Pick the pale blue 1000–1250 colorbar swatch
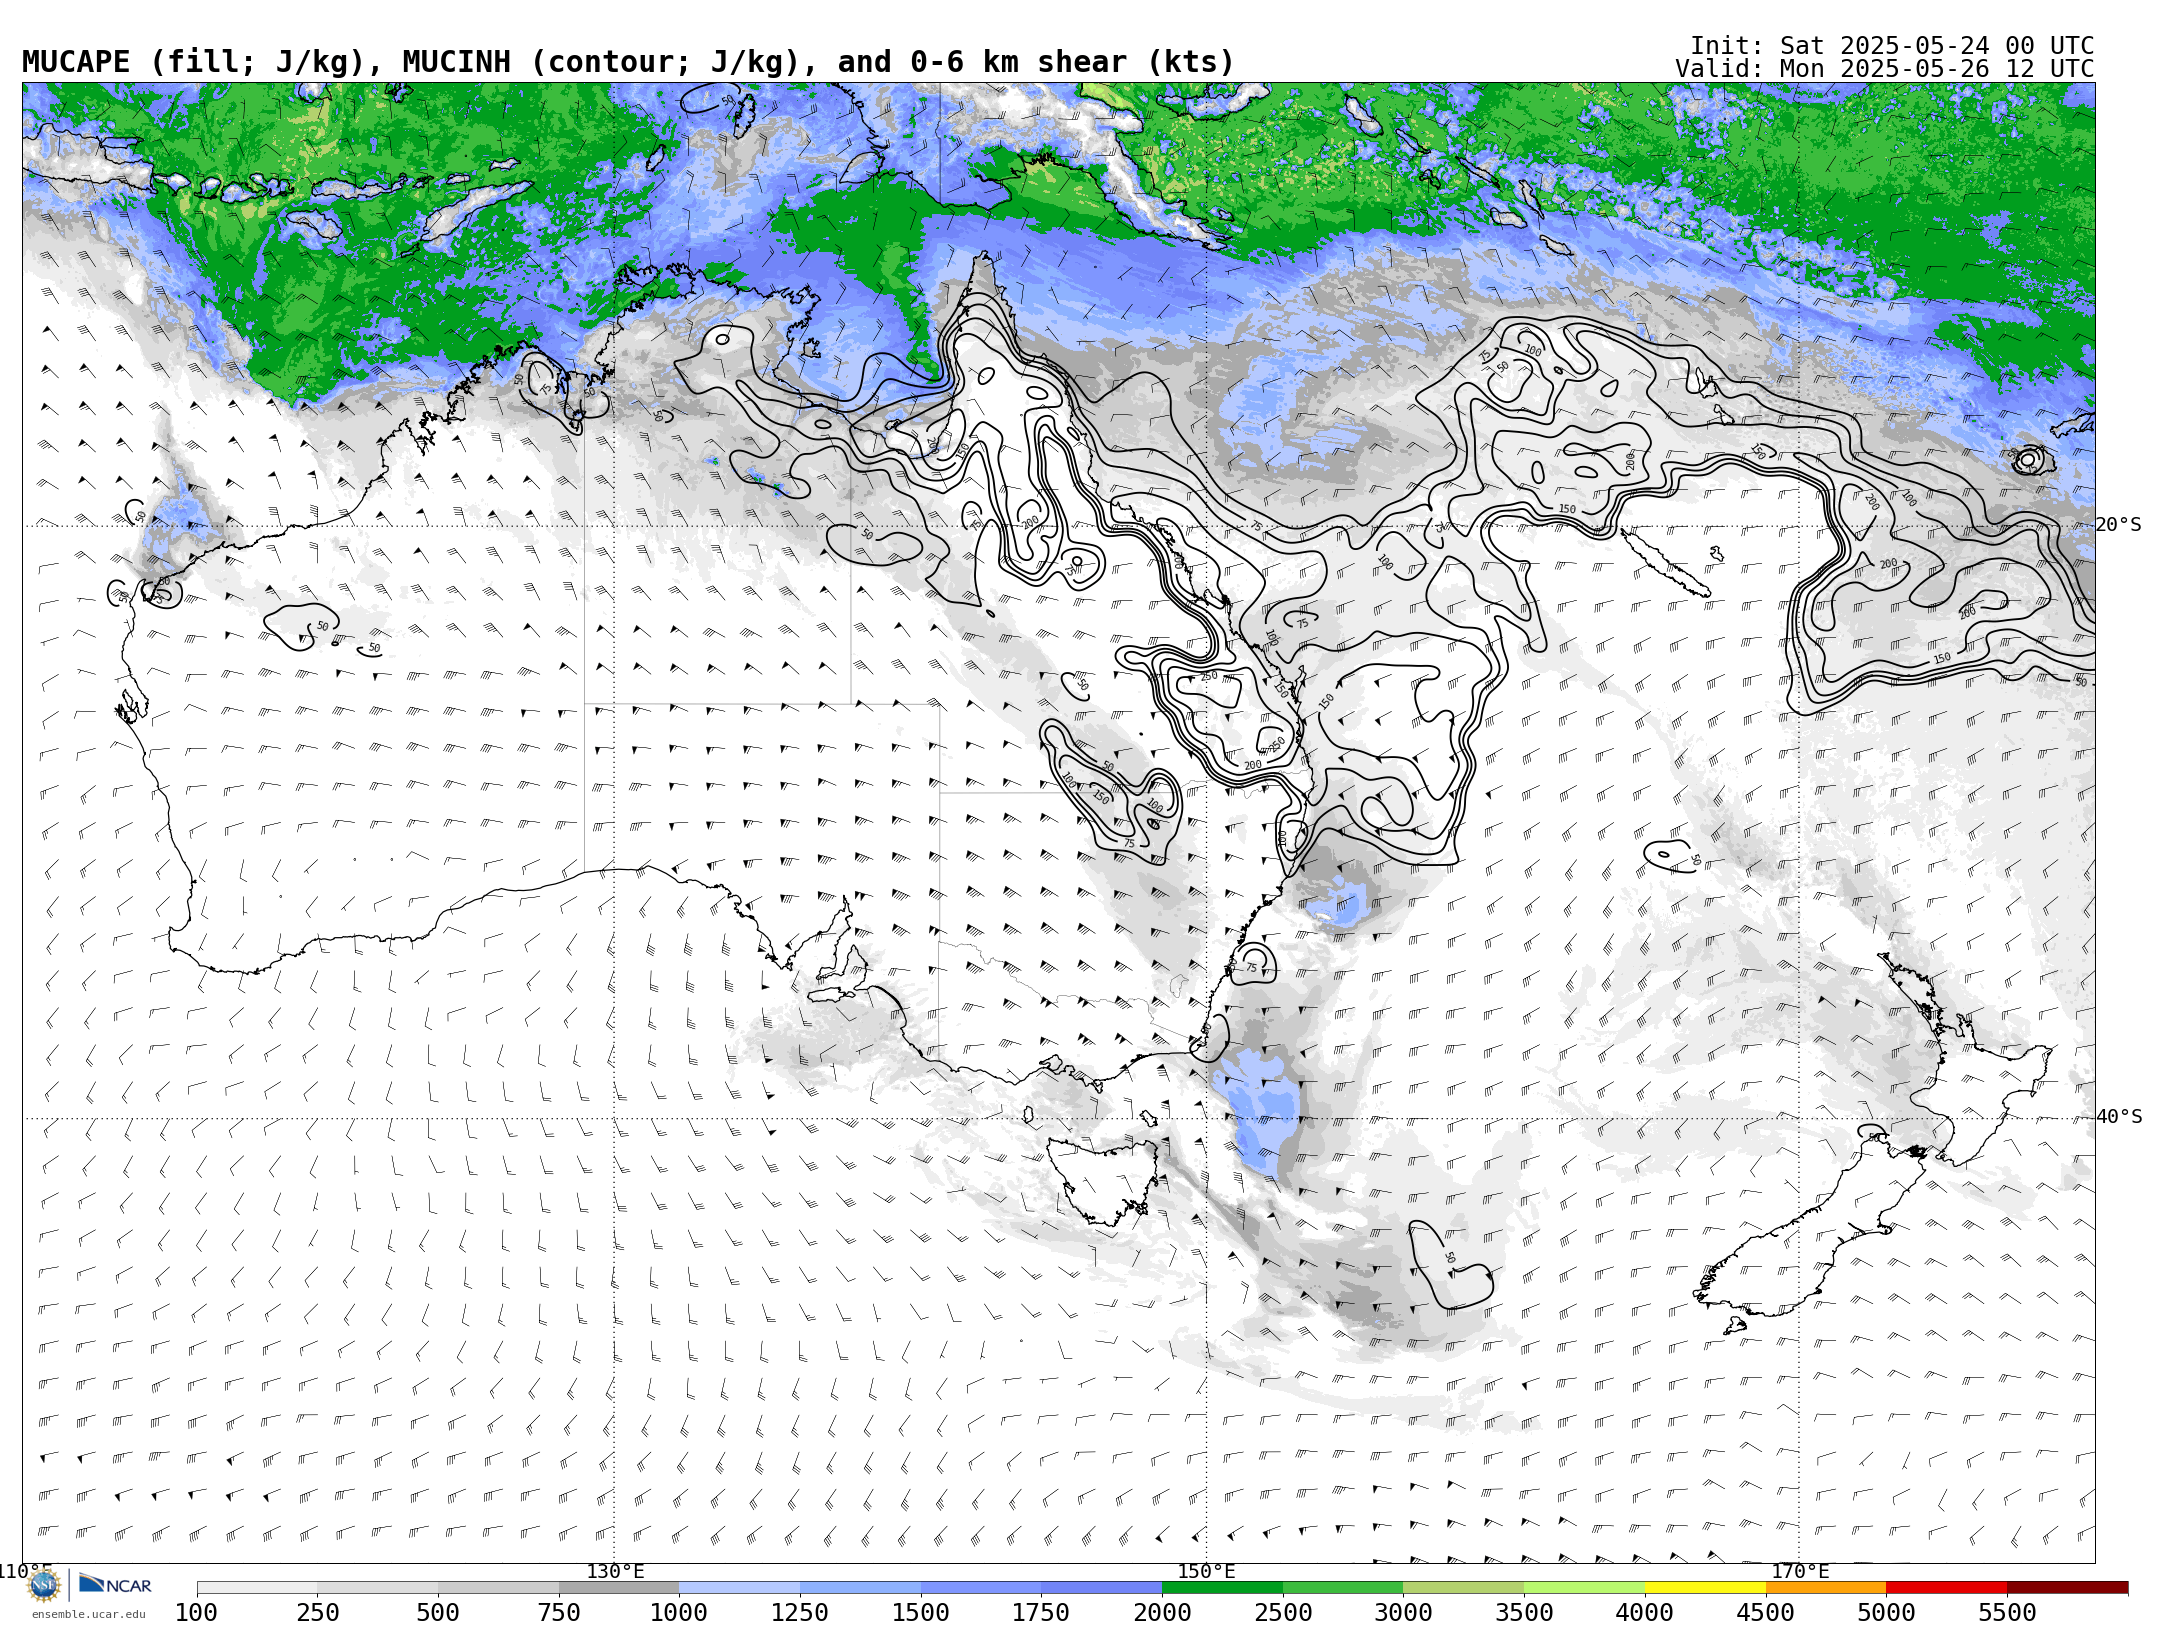Screen dimensions: 2160x1626 click(740, 1588)
